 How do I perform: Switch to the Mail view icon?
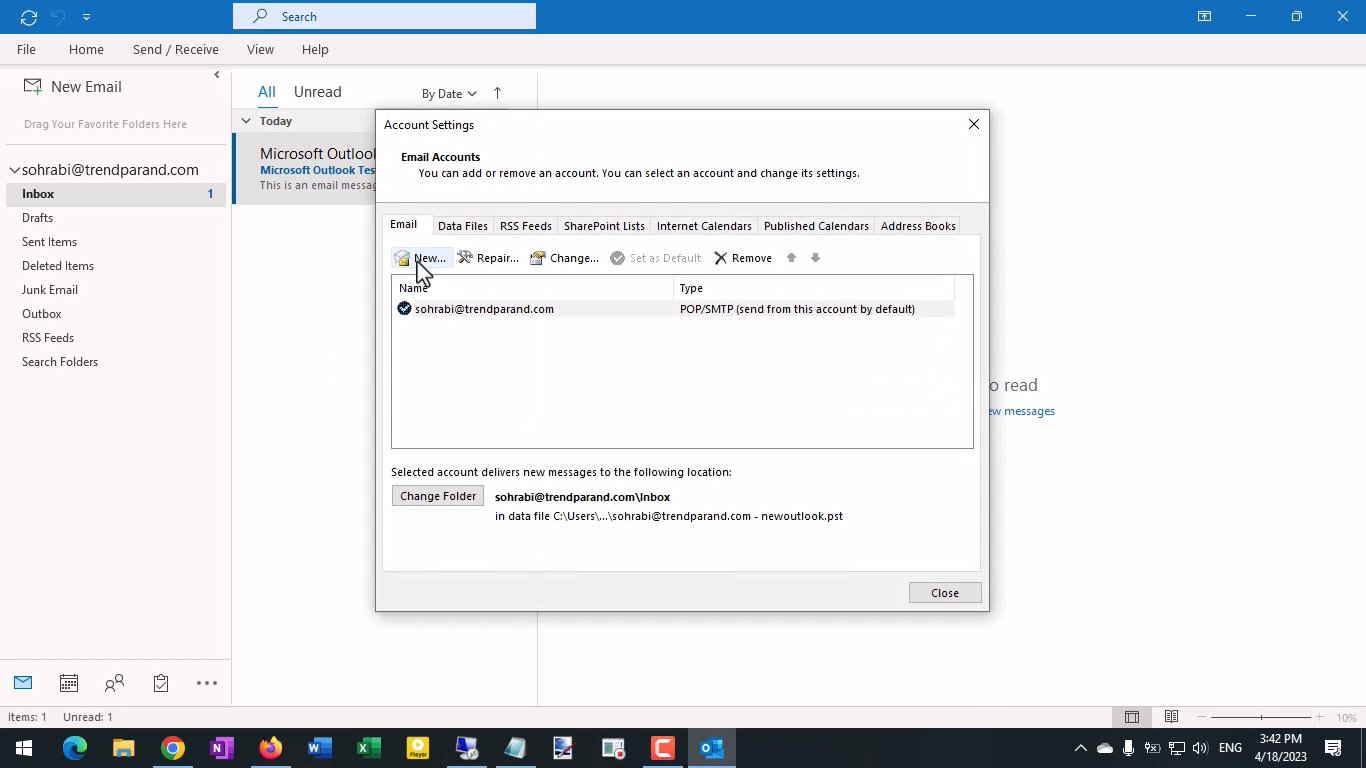(x=23, y=683)
